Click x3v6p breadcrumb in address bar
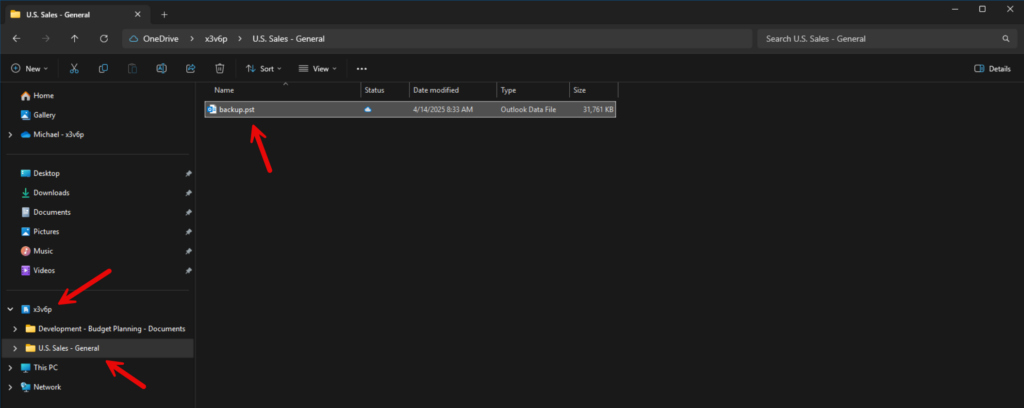The height and width of the screenshot is (408, 1024). click(x=215, y=39)
